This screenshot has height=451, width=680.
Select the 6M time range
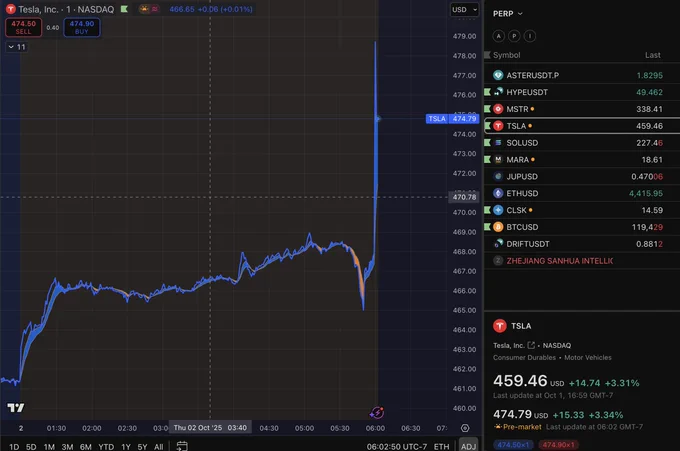[x=85, y=446]
